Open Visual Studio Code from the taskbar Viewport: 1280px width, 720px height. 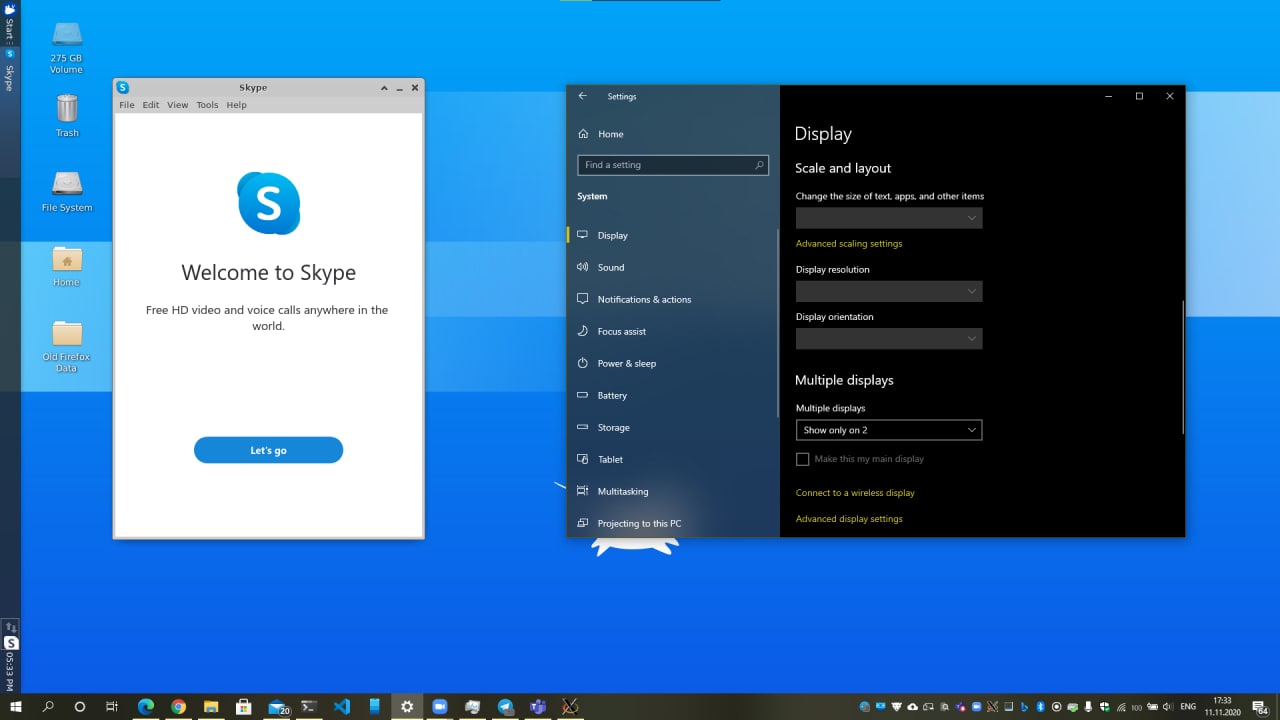pos(342,707)
